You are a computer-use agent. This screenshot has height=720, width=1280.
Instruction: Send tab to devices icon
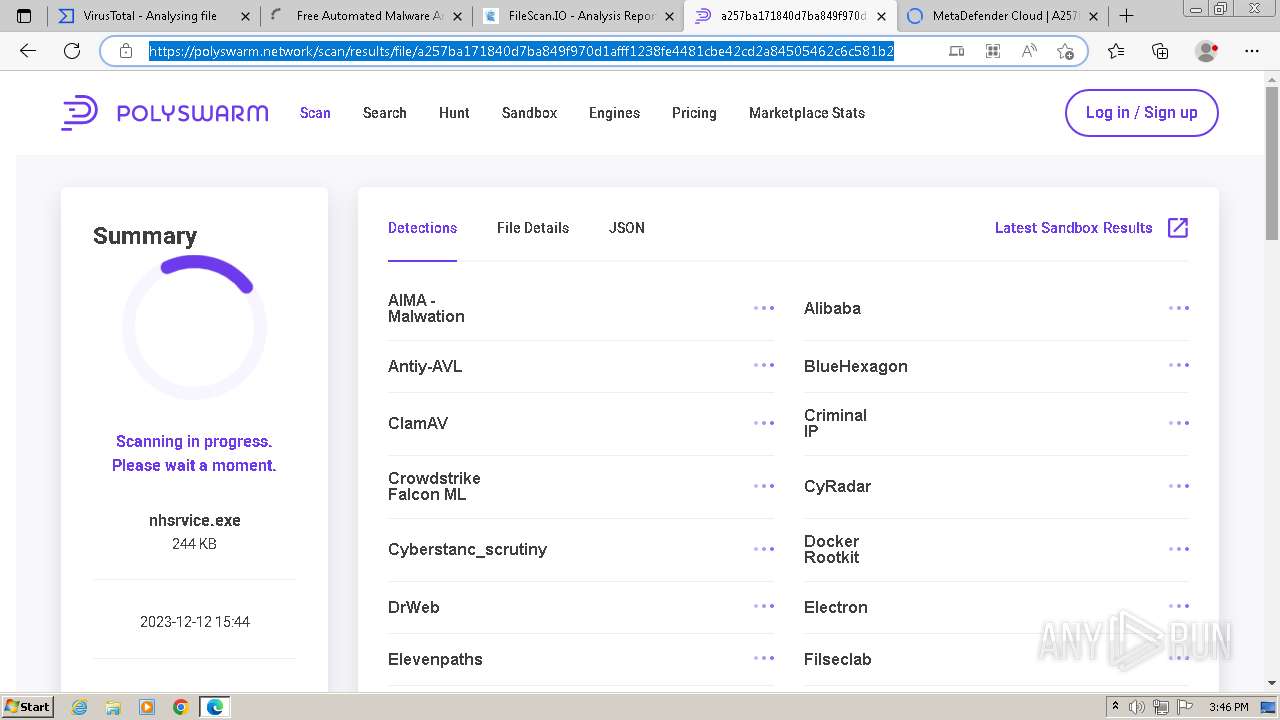pyautogui.click(x=956, y=51)
